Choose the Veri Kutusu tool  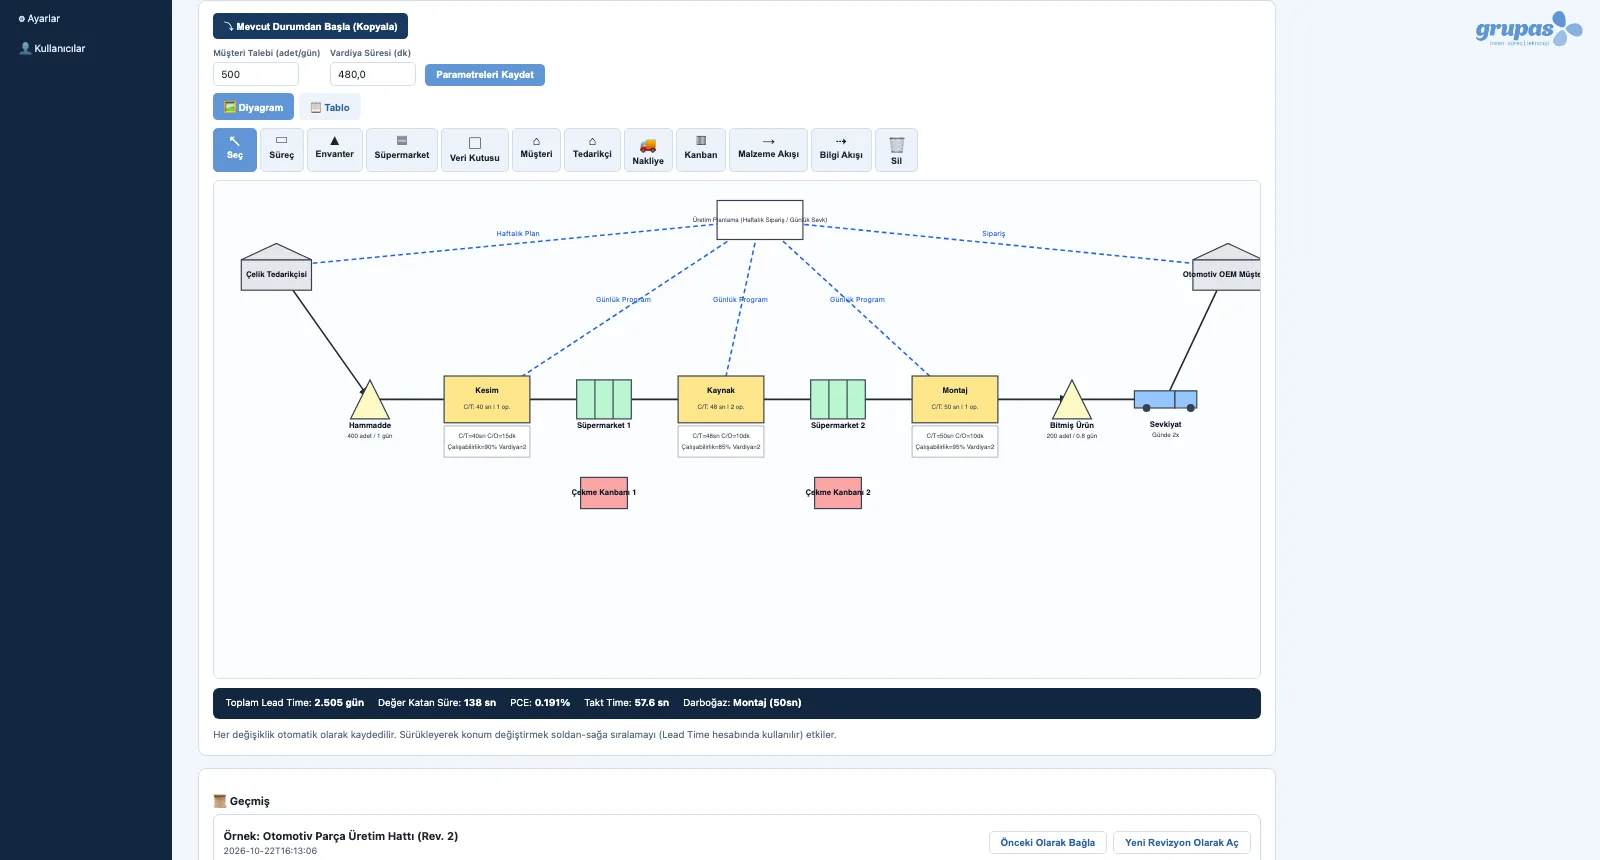[475, 150]
